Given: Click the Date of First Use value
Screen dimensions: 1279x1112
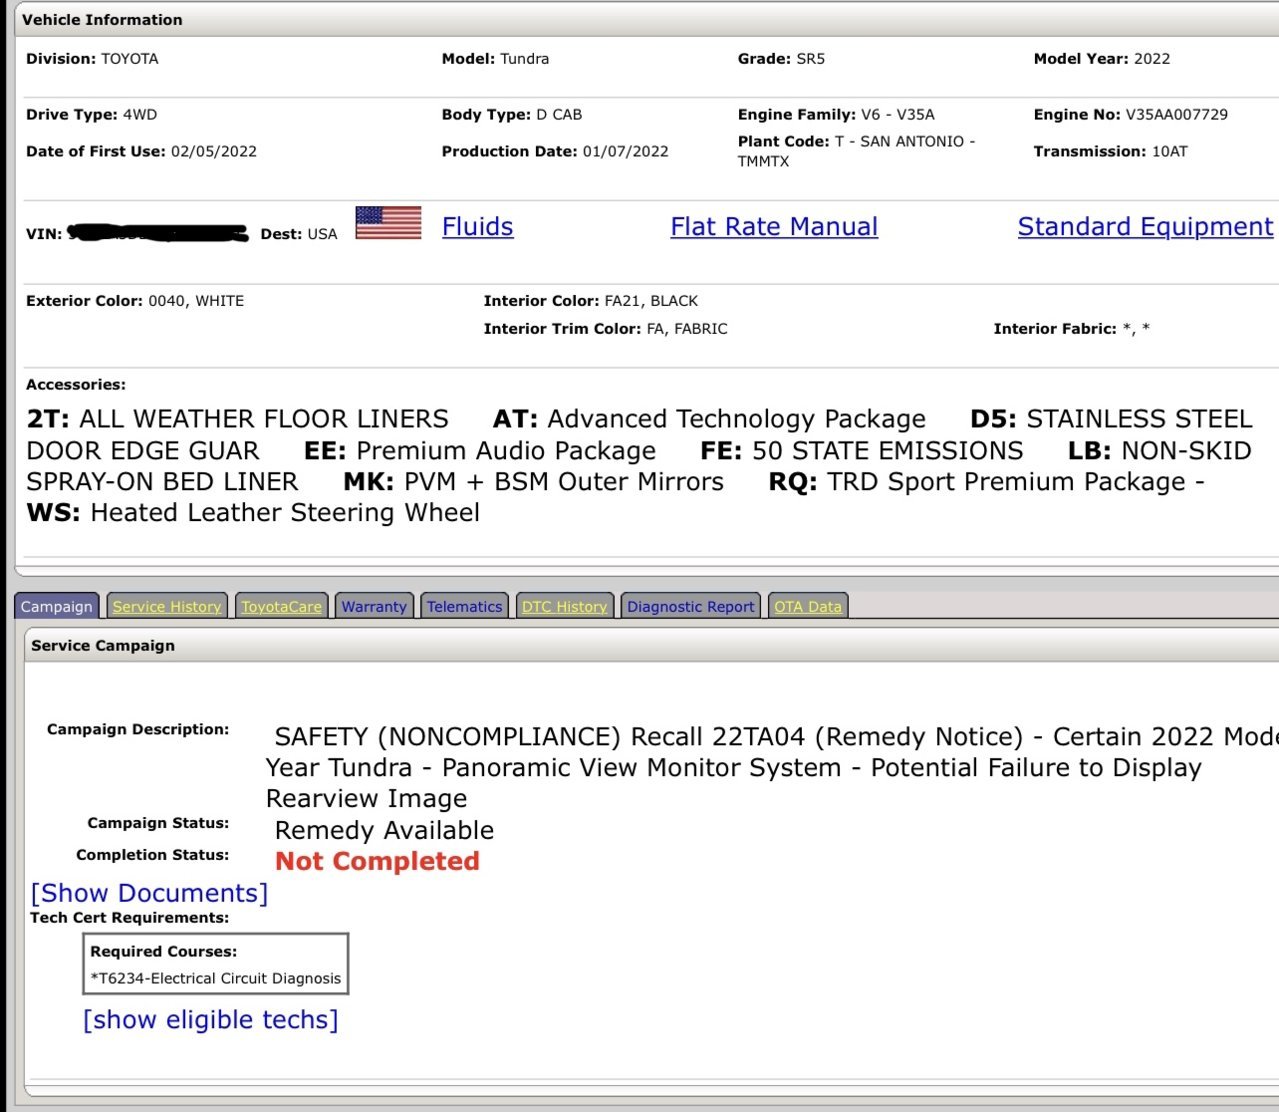Looking at the screenshot, I should tap(214, 151).
